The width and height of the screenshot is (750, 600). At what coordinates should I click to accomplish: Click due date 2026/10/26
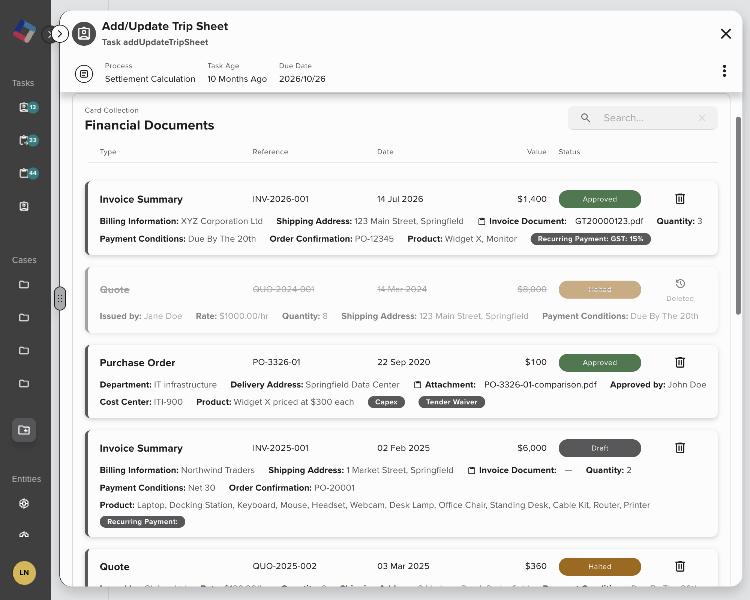click(302, 79)
